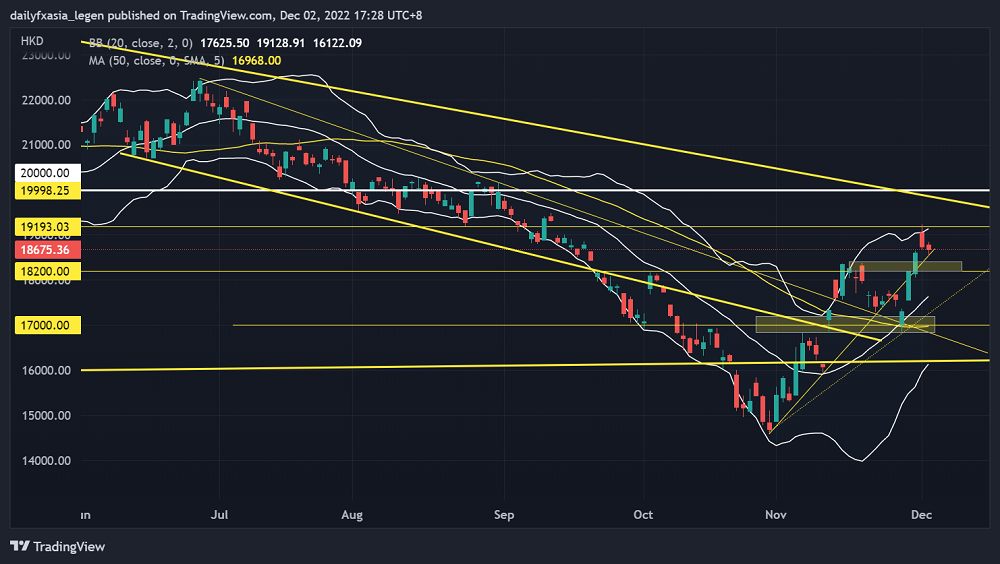Click the 17000.00 yellow price label
Screen dimensions: 1000x564
click(47, 325)
